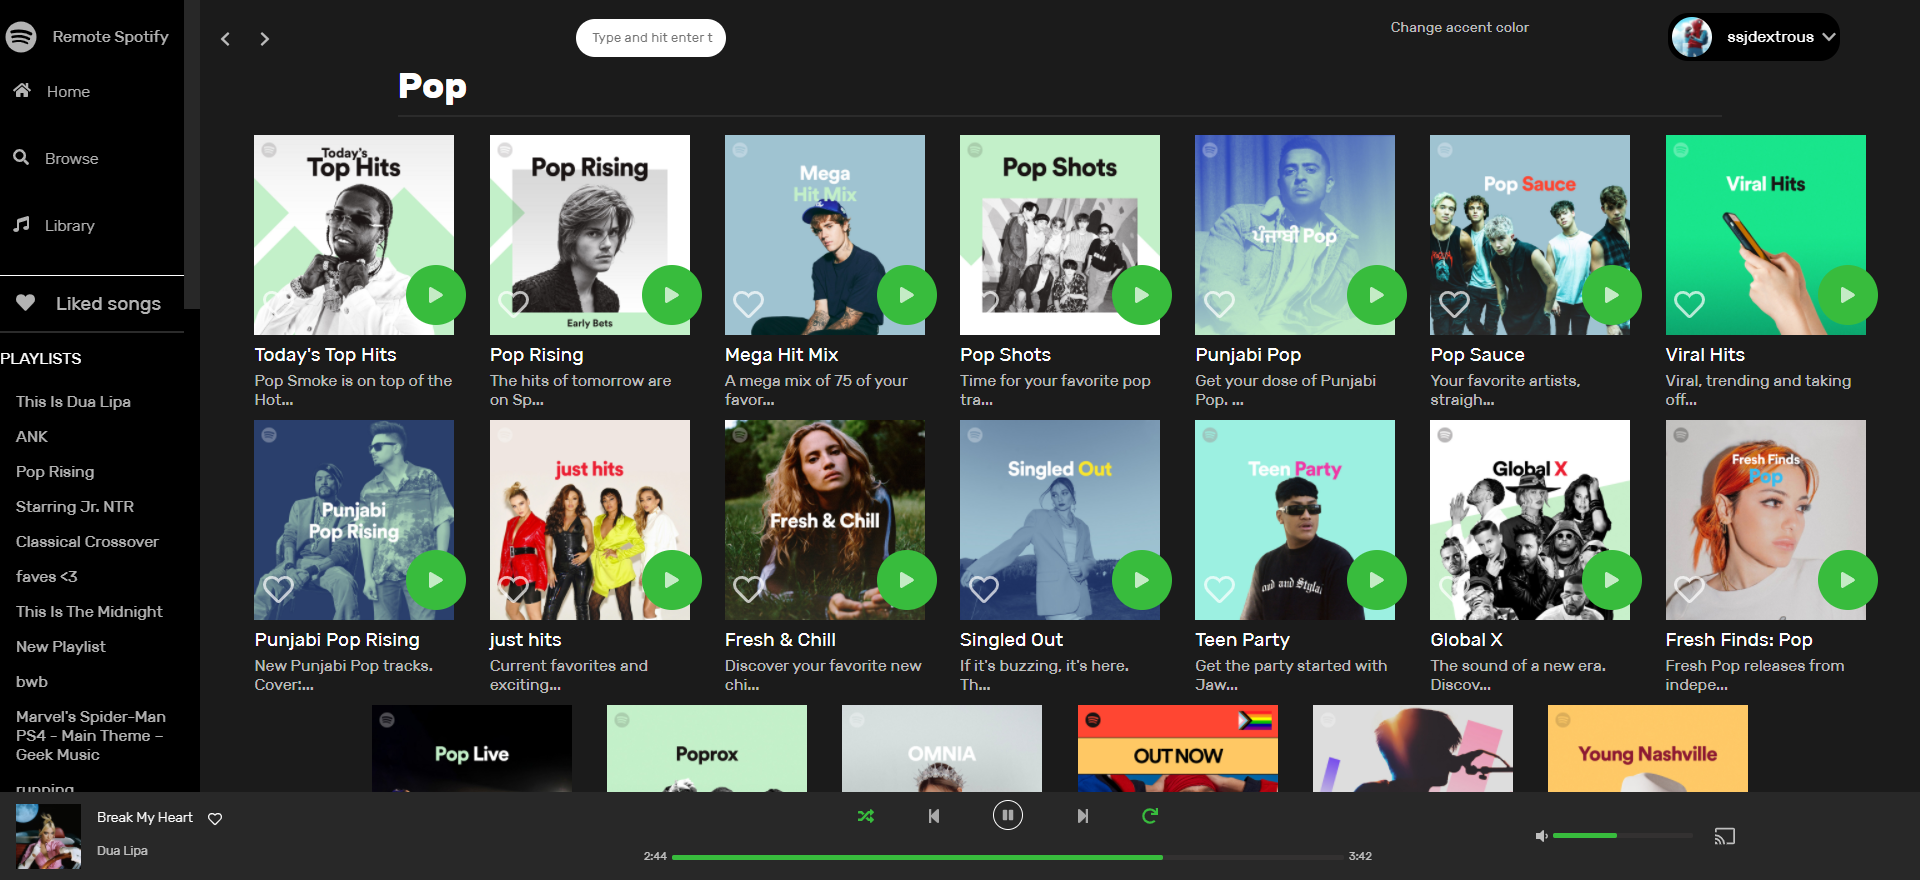Go forward with the right arrow
The image size is (1920, 880).
click(264, 39)
